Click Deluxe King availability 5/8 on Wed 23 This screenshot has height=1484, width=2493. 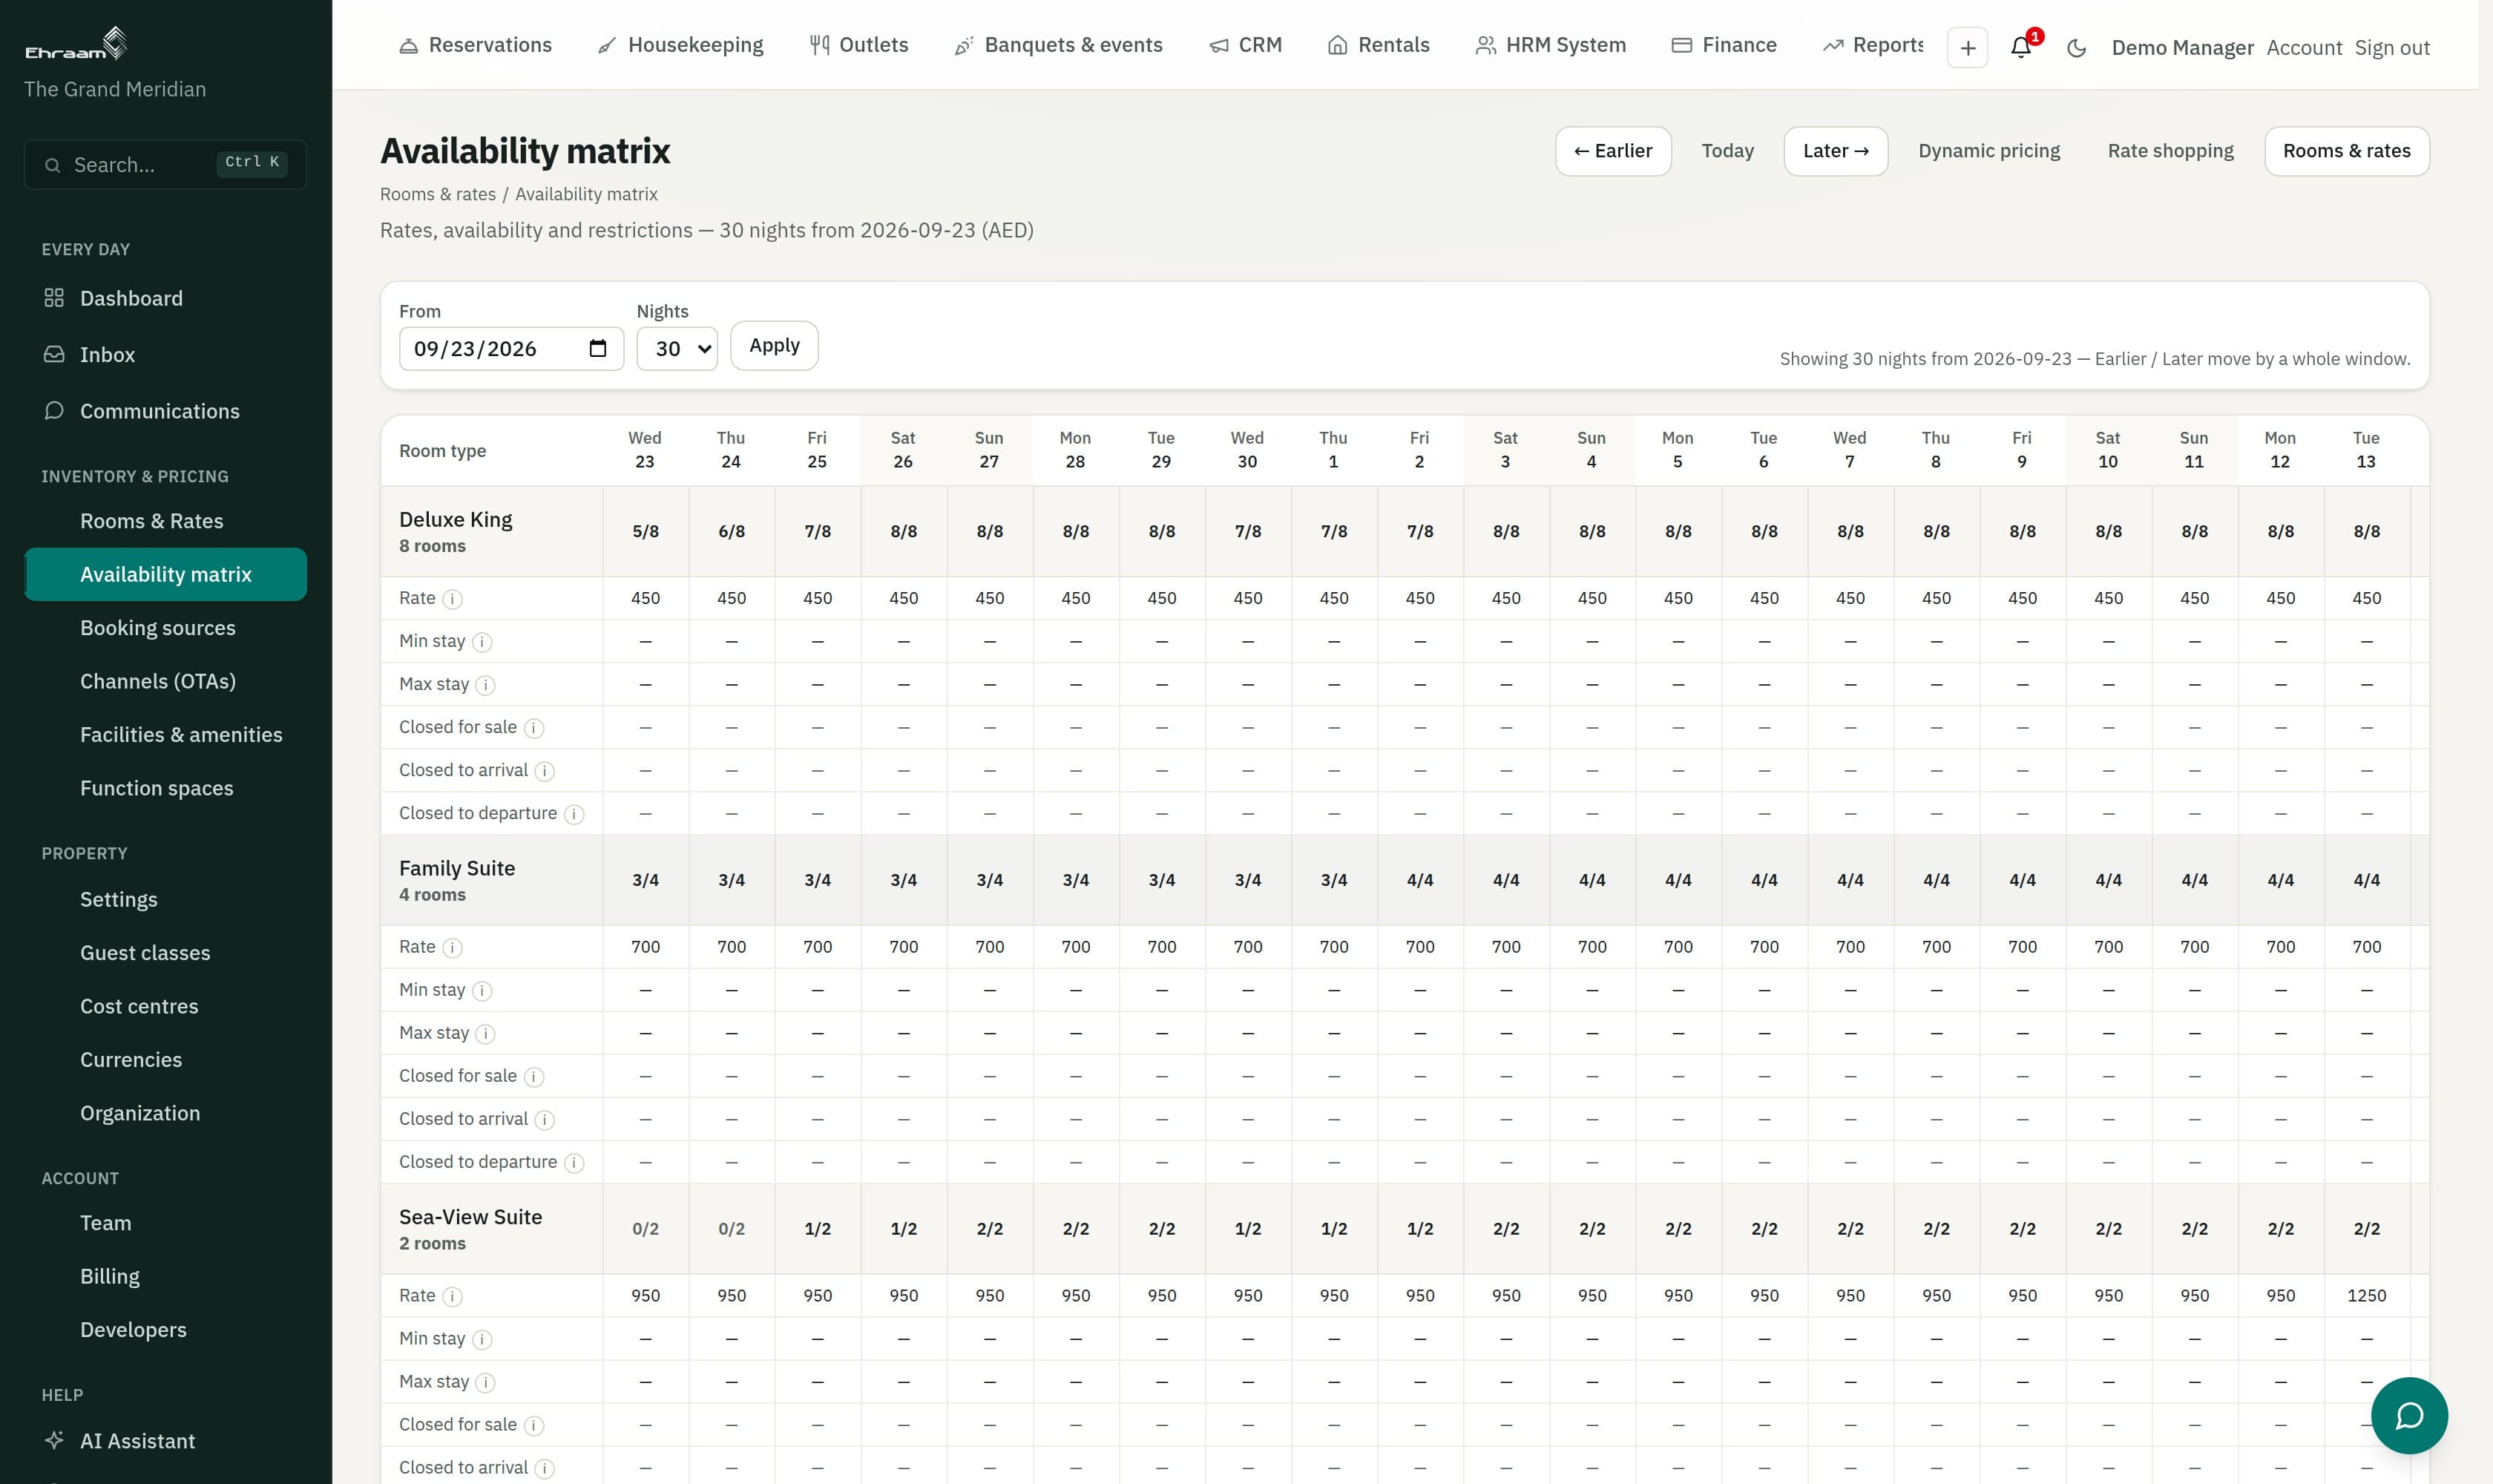(645, 531)
